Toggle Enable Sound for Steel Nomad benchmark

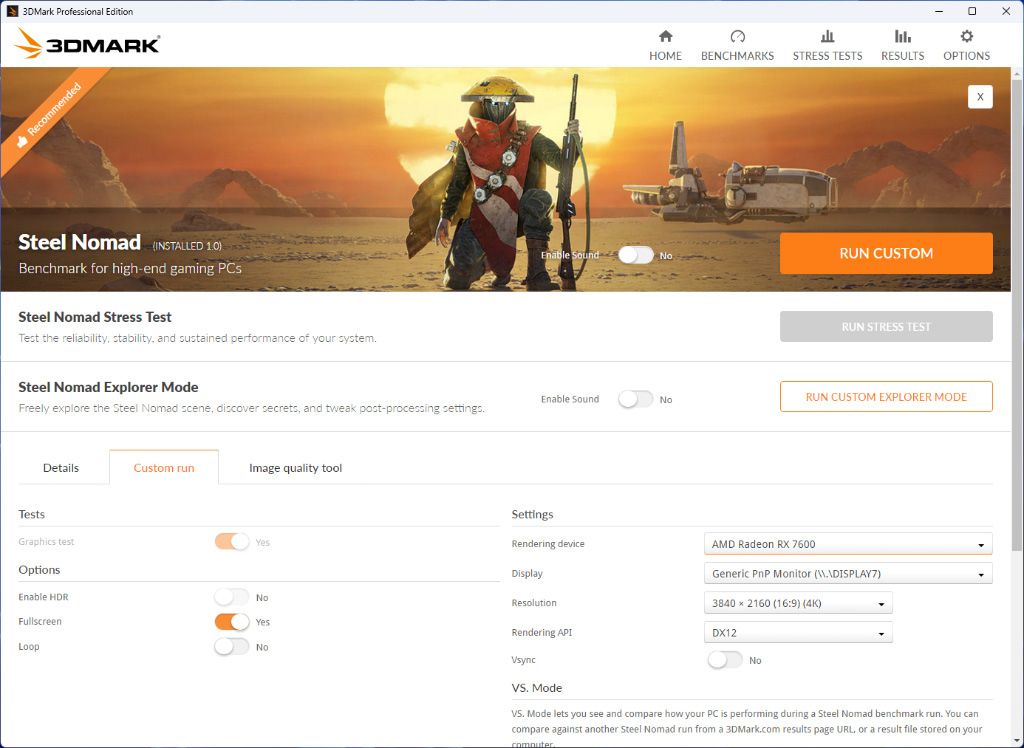point(636,255)
